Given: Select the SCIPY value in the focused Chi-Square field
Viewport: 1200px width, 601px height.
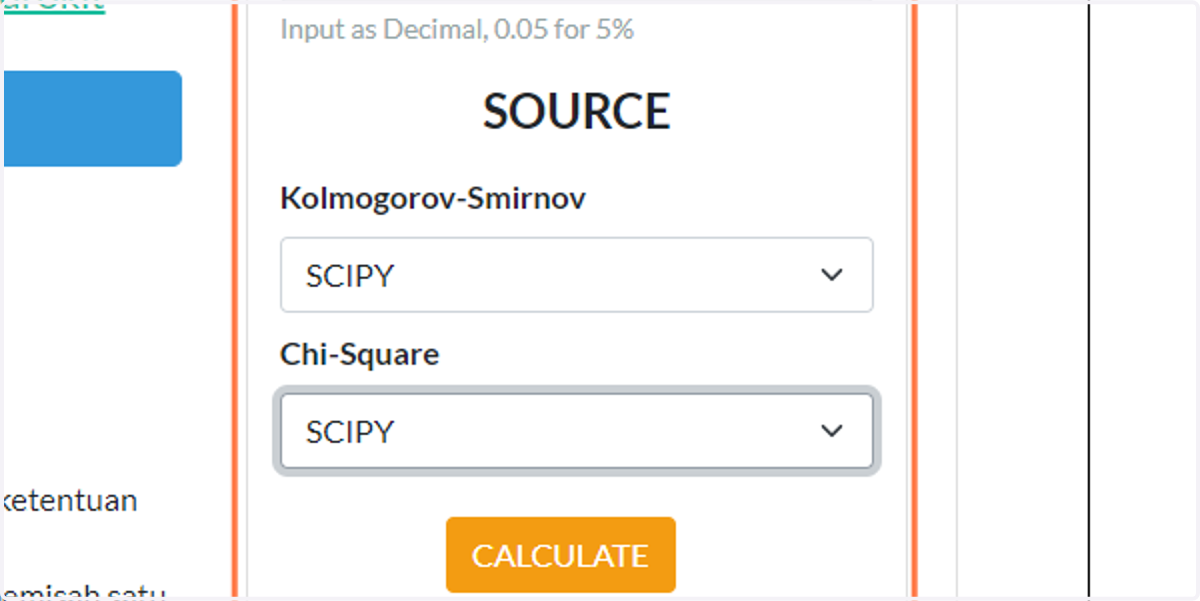Looking at the screenshot, I should pos(350,432).
